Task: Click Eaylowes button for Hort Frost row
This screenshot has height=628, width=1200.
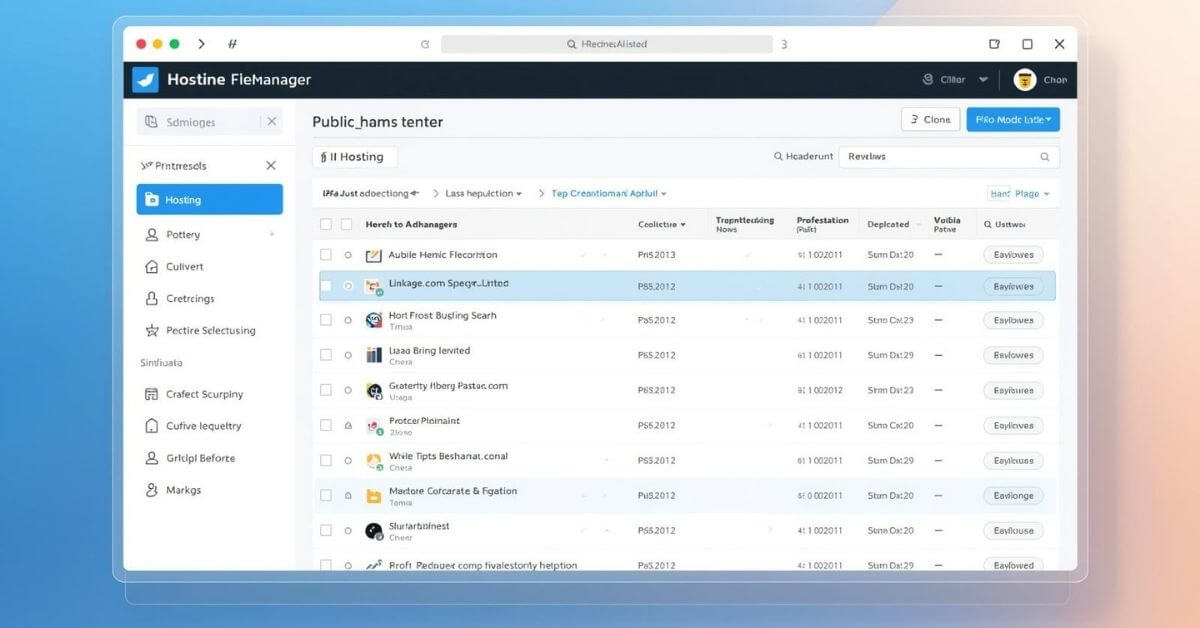Action: pyautogui.click(x=1013, y=321)
